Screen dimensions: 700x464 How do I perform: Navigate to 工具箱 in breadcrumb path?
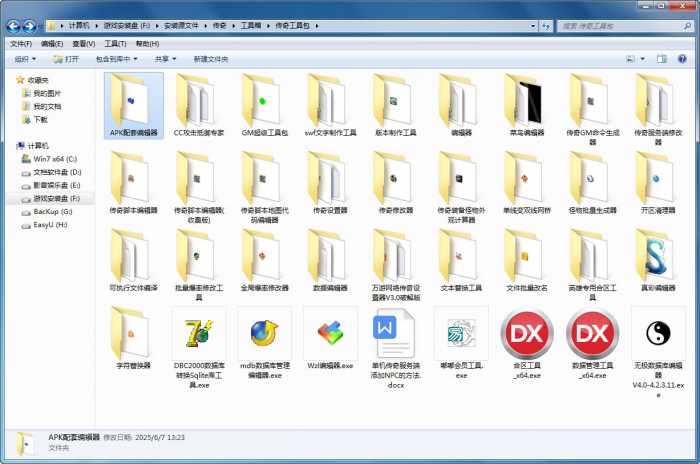click(x=251, y=26)
